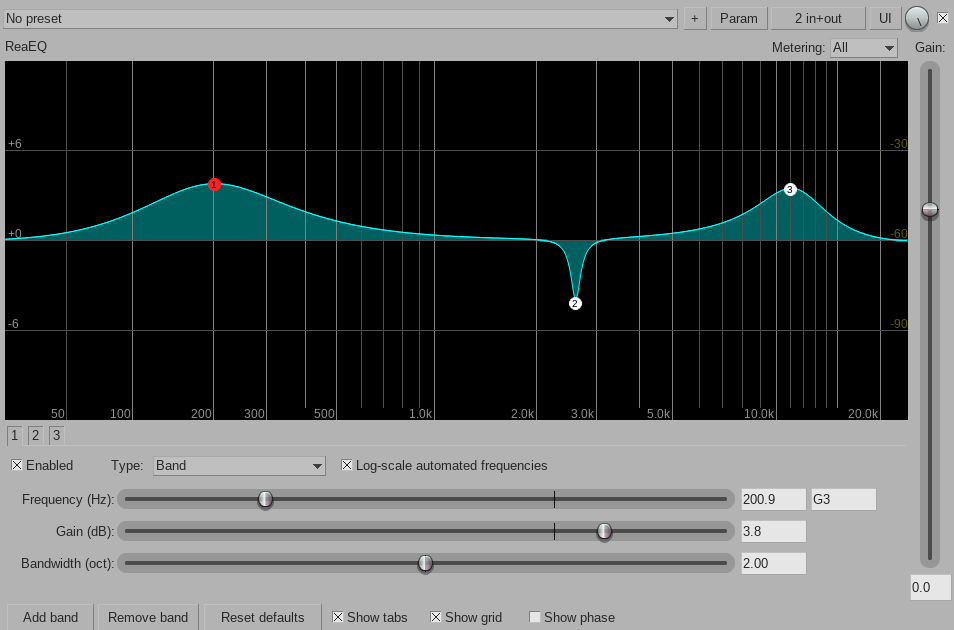Open the Metering dropdown
The height and width of the screenshot is (630, 954).
point(864,48)
